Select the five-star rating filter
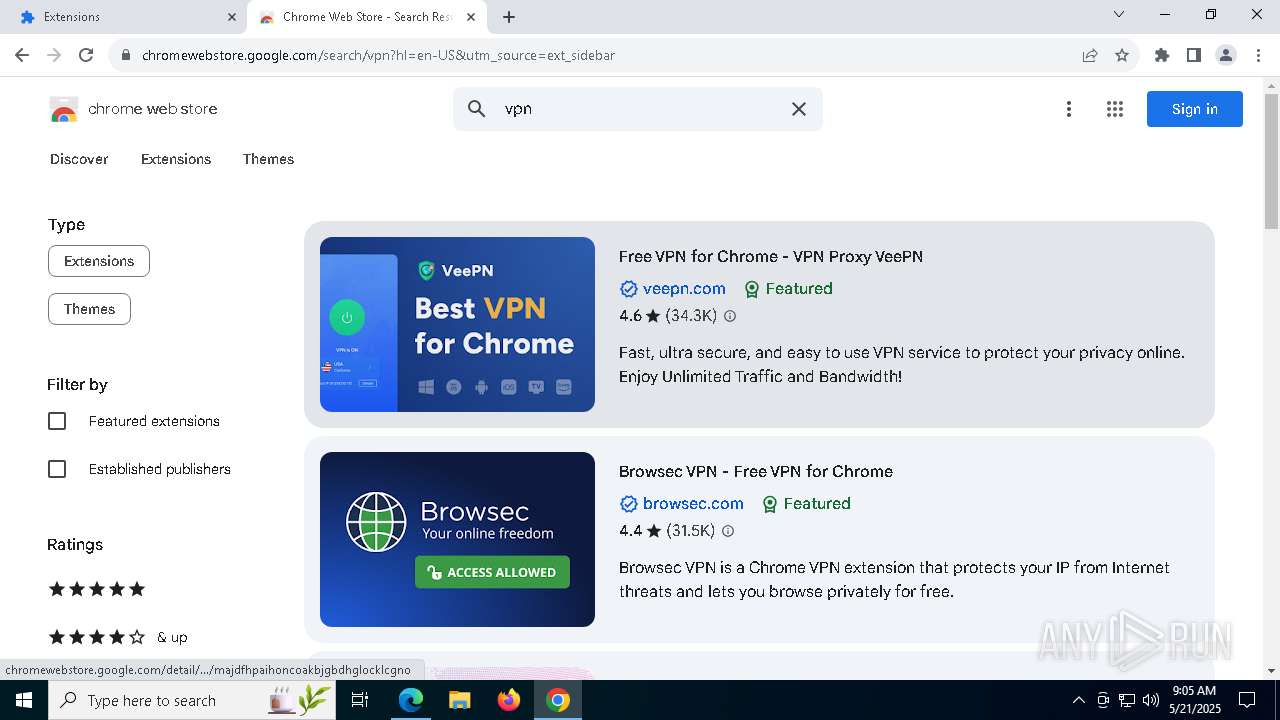Screen dimensions: 1280x720 coord(97,589)
